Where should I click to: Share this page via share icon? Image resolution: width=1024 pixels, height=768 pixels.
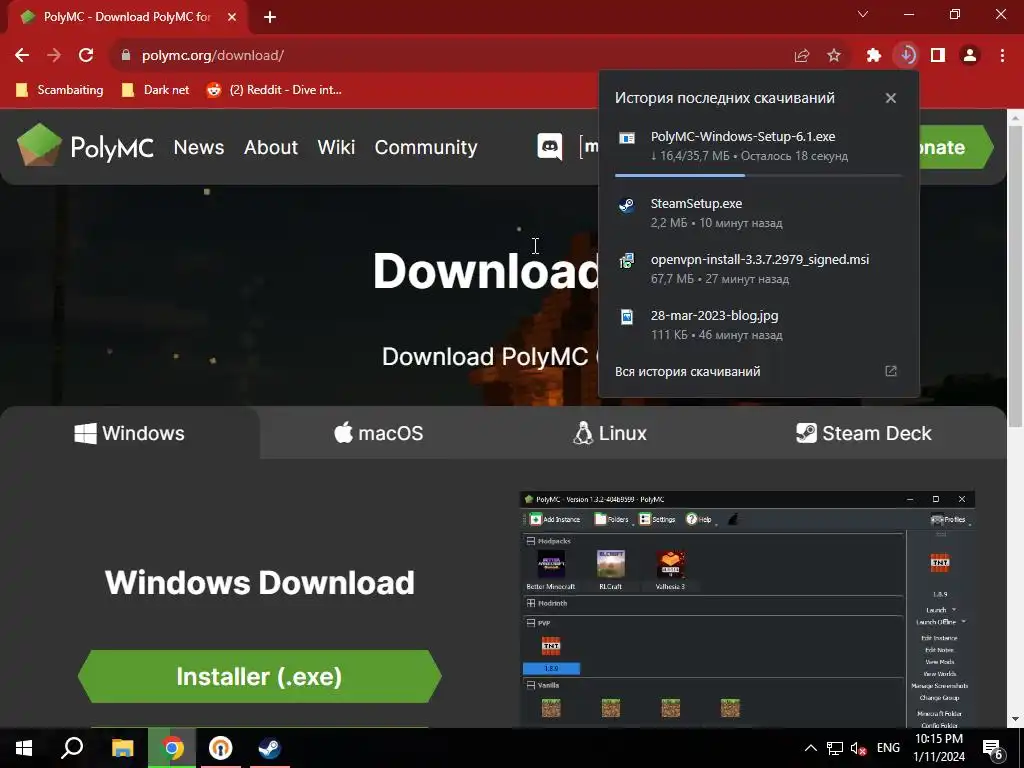click(801, 56)
